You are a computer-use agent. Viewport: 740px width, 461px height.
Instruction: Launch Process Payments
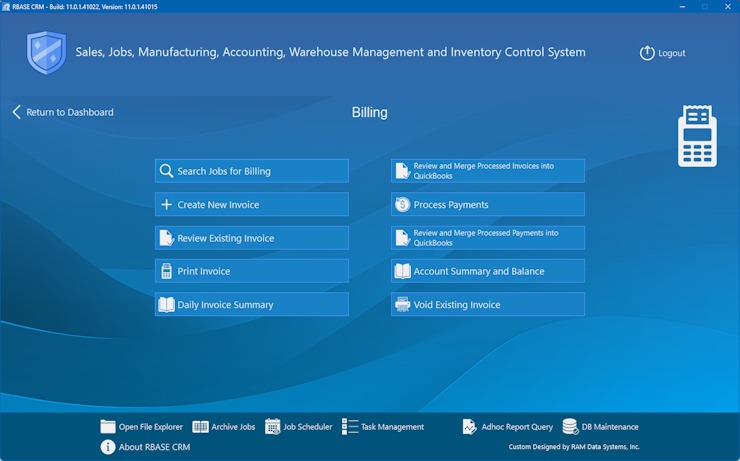click(488, 204)
